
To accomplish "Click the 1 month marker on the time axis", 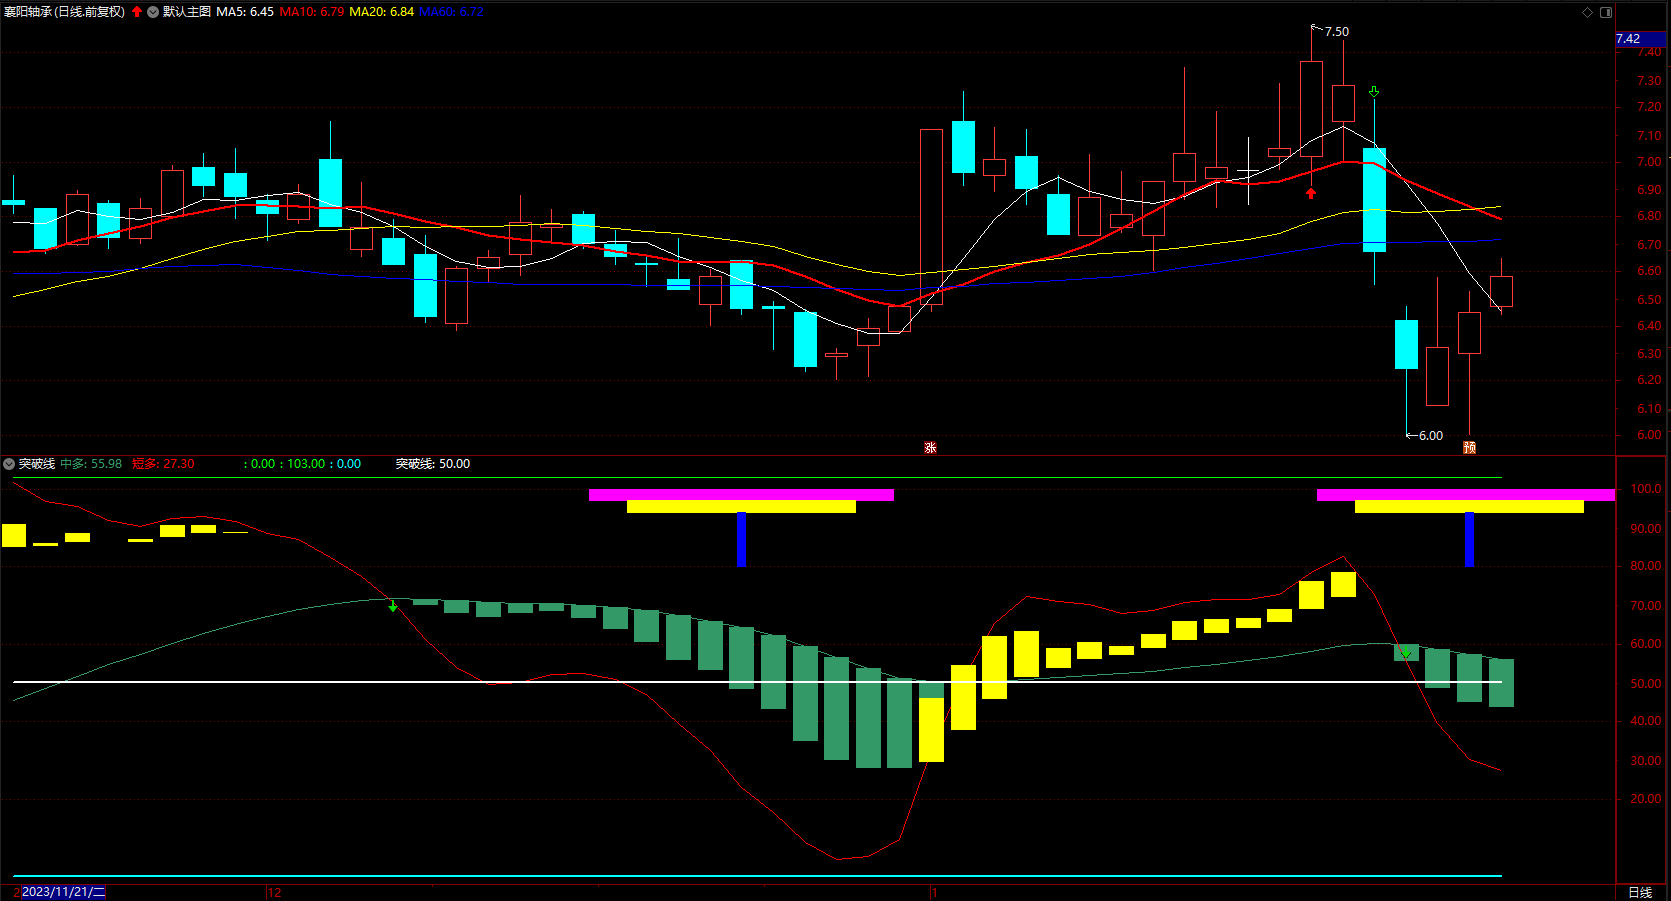I will click(x=933, y=893).
